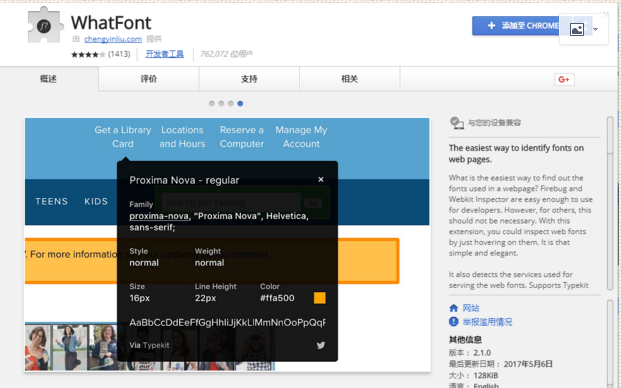Screen dimensions: 621x388
Task: Open the 开发者工具 category link
Action: tap(164, 54)
